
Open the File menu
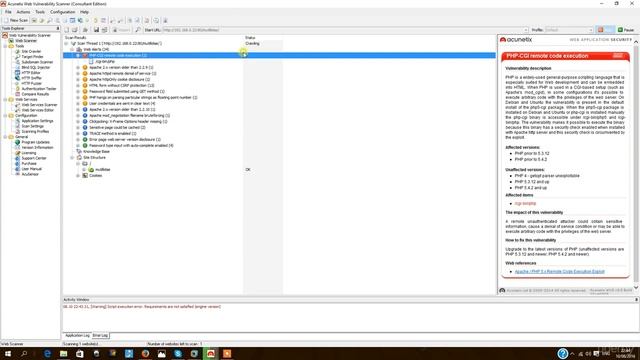tap(8, 12)
